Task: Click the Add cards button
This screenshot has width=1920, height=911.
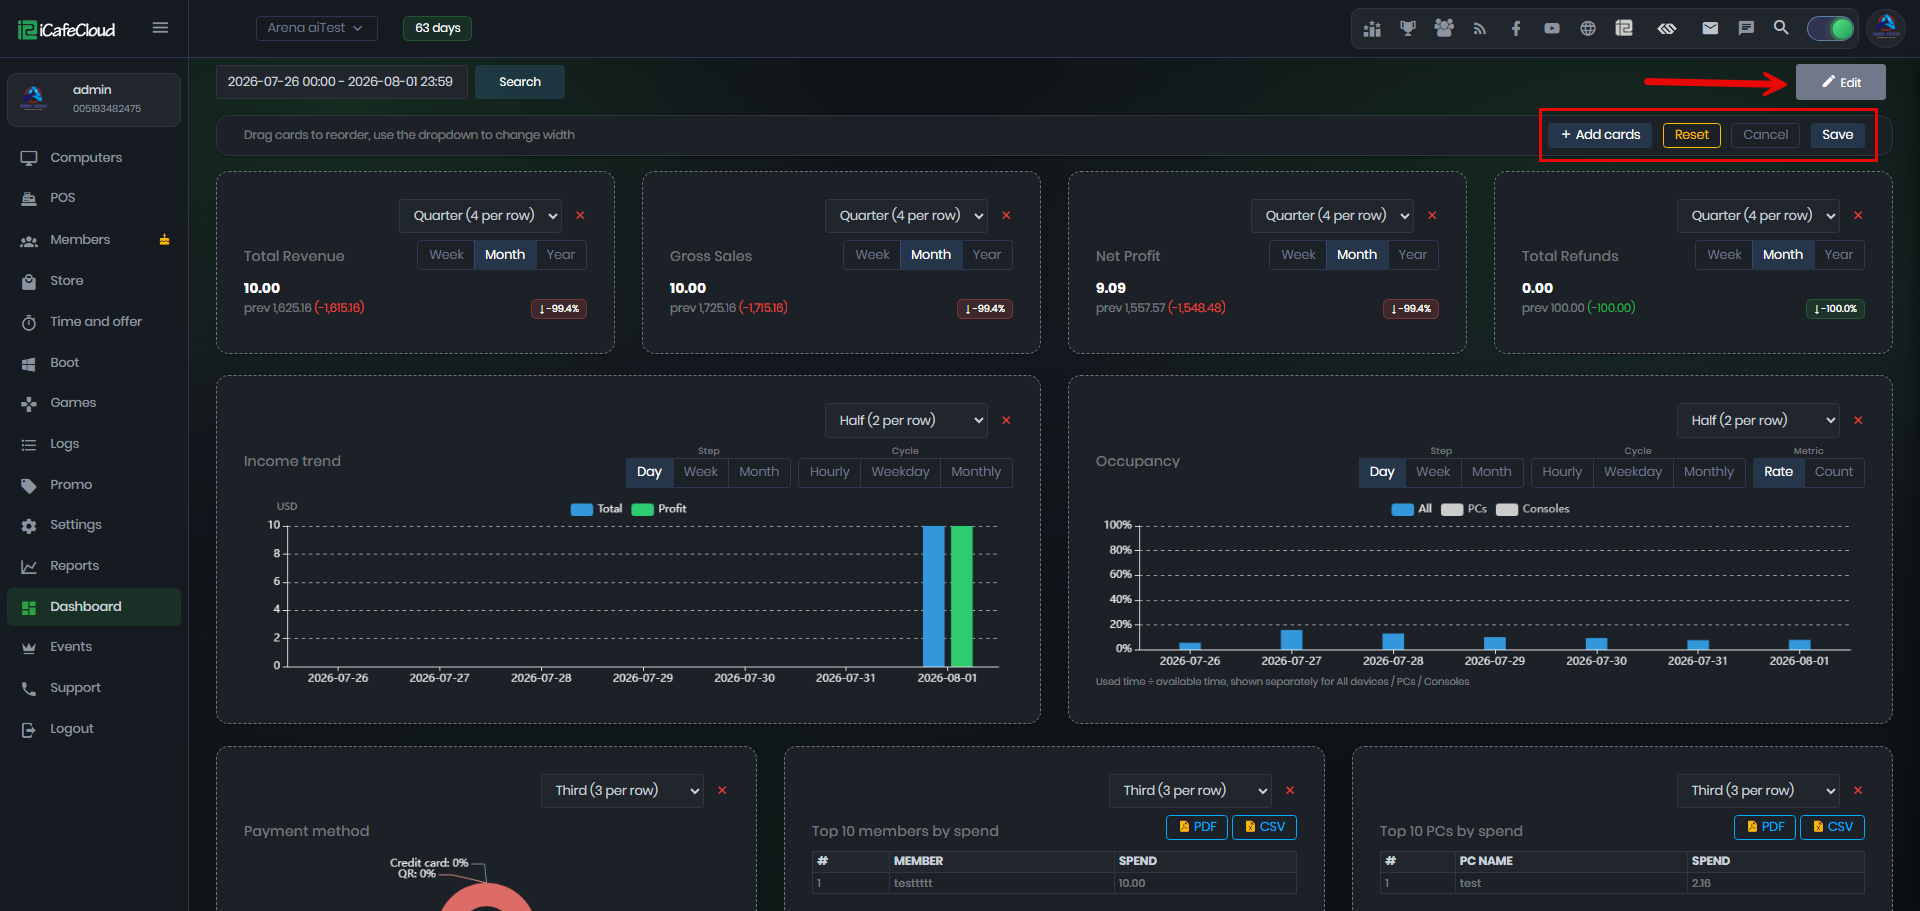Action: pyautogui.click(x=1600, y=135)
